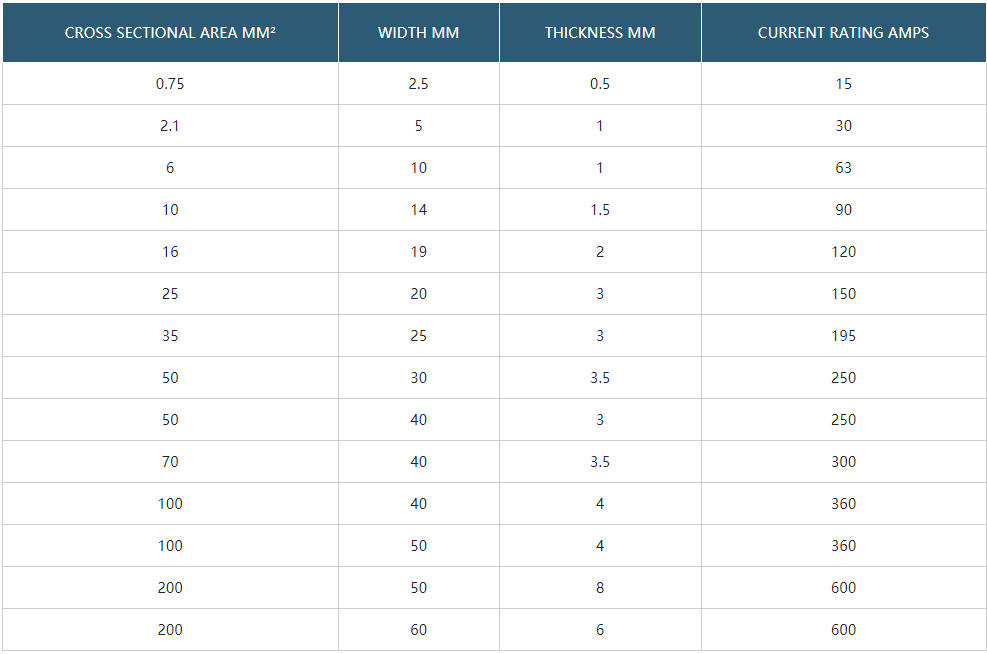Click the Thickness MM column header
Viewport: 987px width, 654px height.
point(600,32)
